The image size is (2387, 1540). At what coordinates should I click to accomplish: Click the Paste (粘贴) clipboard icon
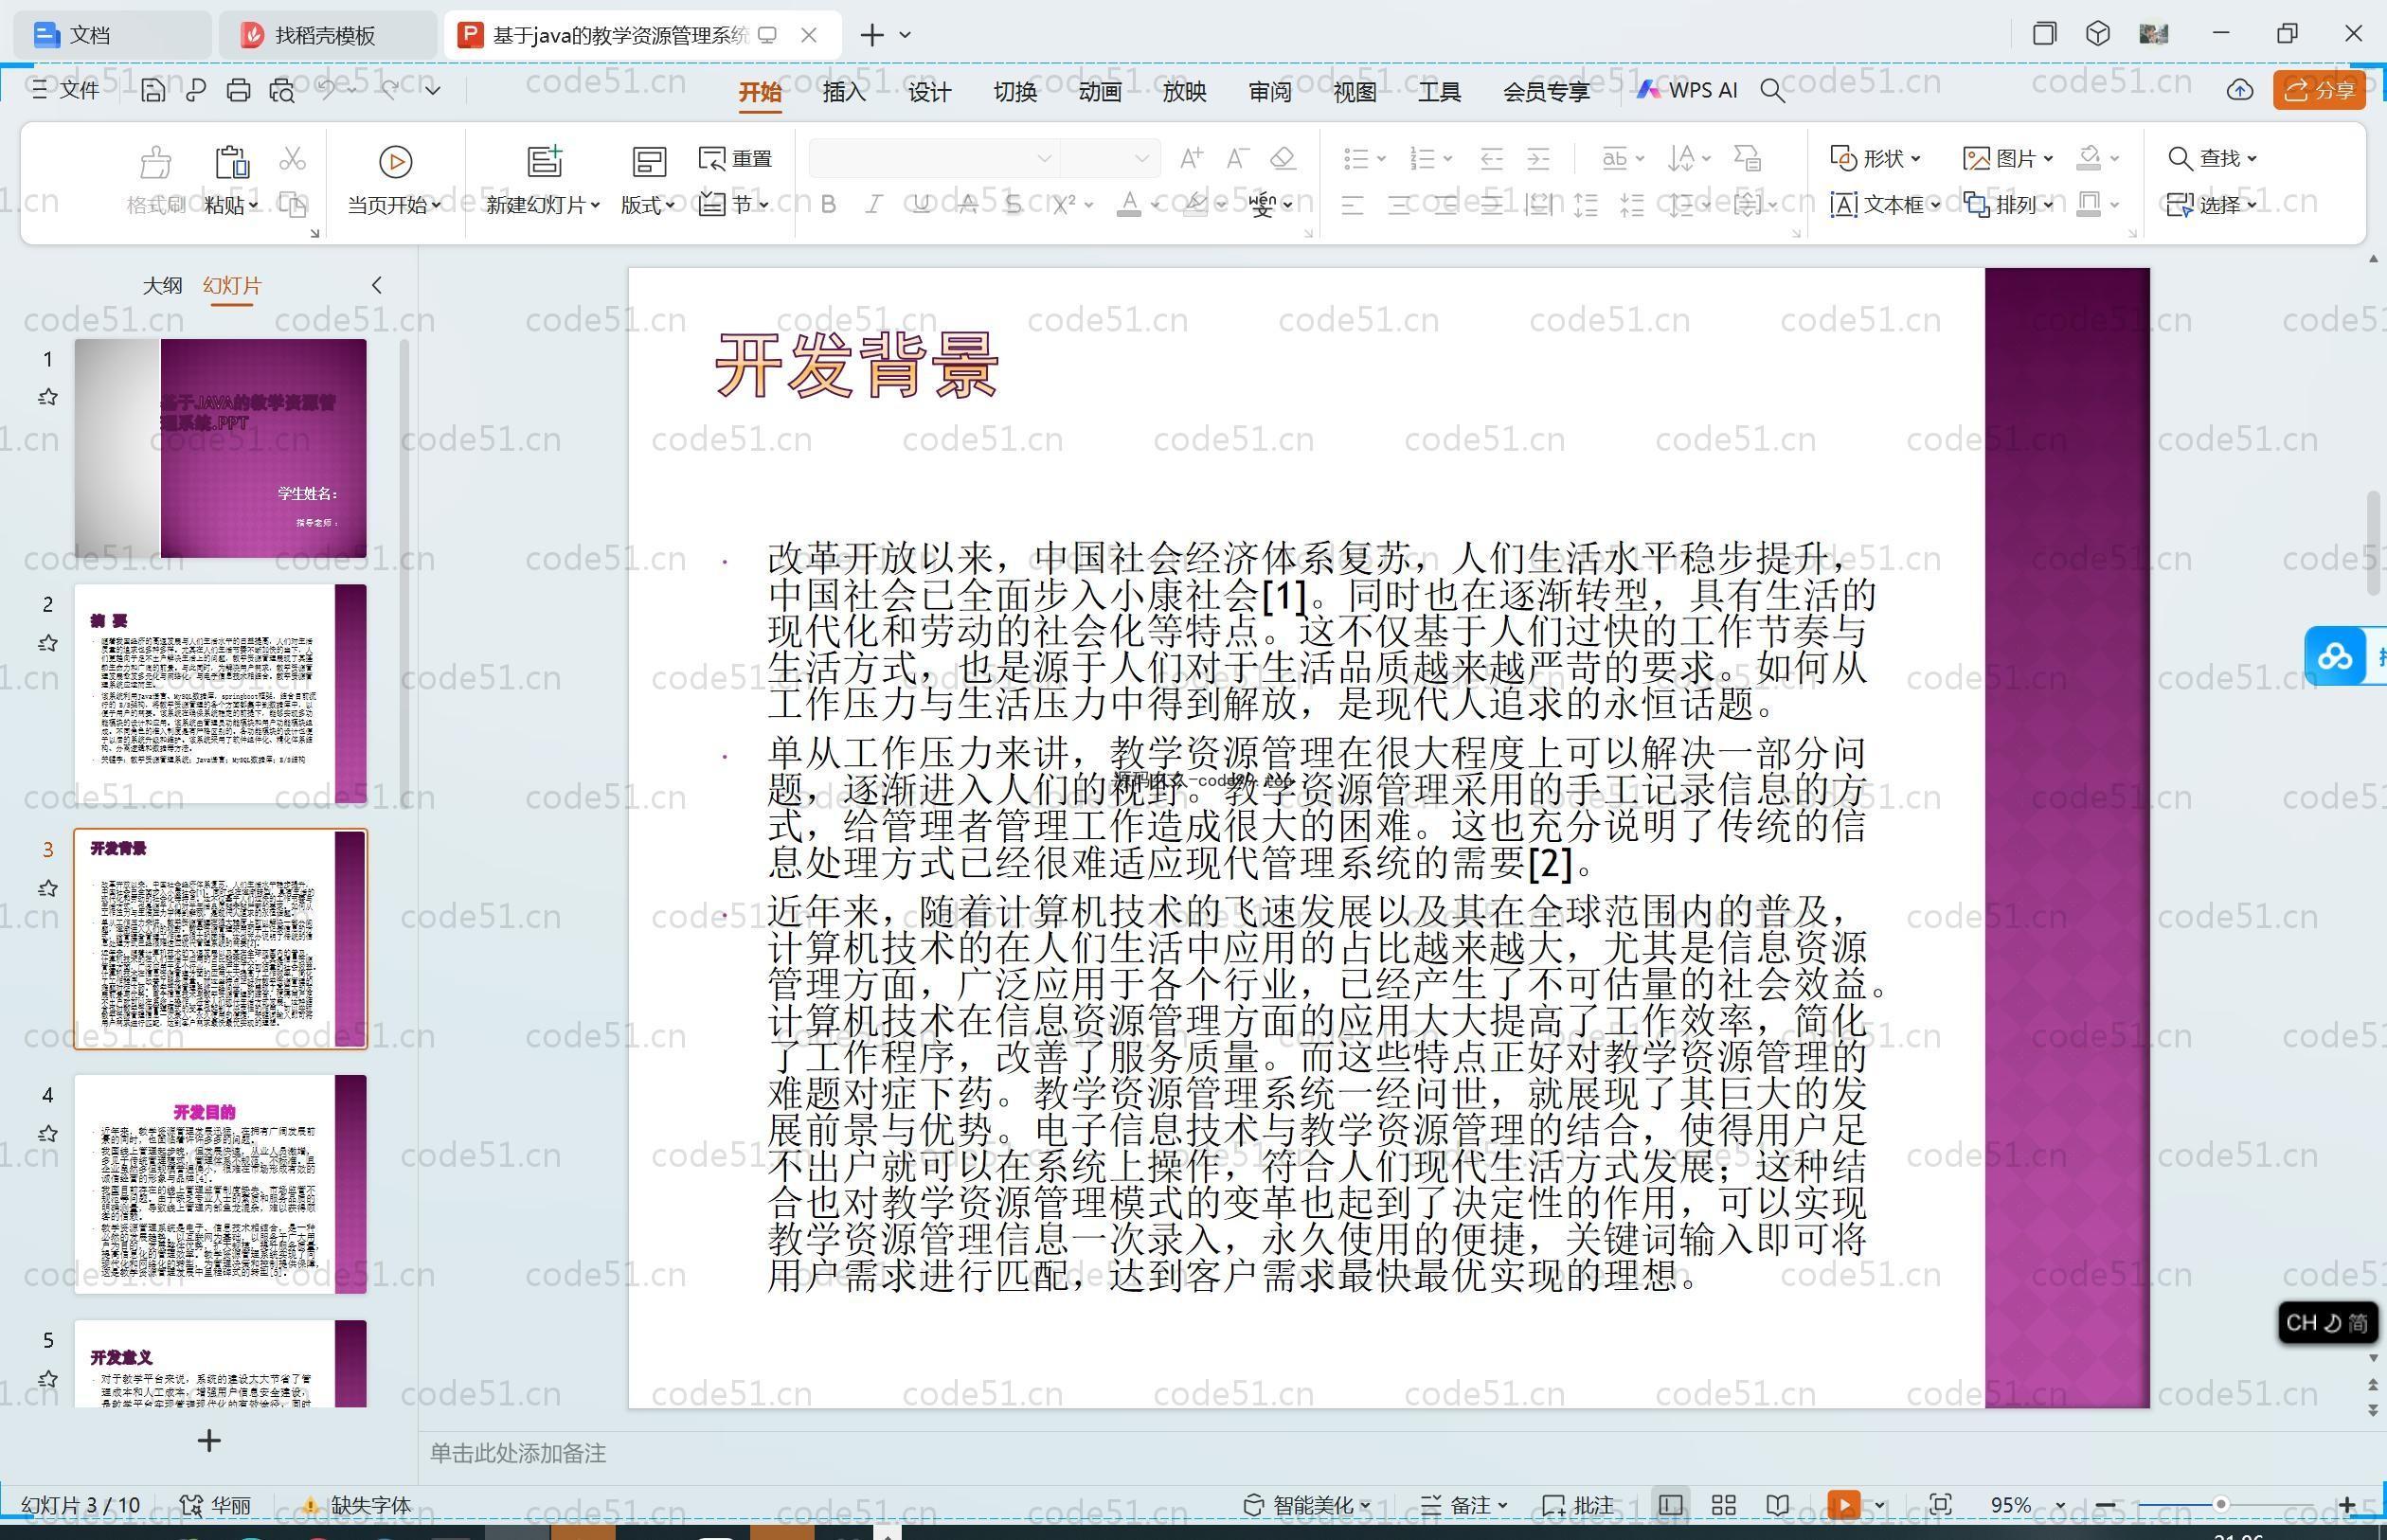click(231, 161)
